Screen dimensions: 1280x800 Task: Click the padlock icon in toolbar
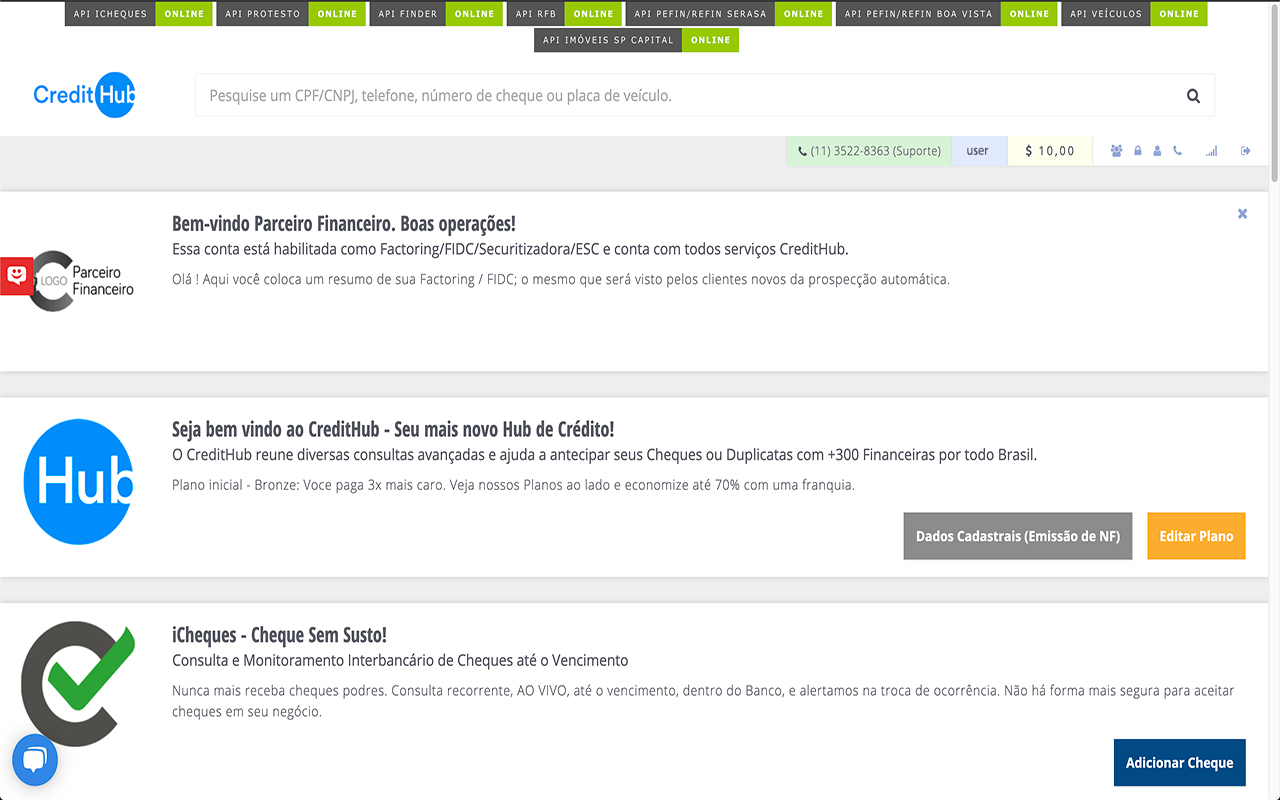coord(1138,151)
